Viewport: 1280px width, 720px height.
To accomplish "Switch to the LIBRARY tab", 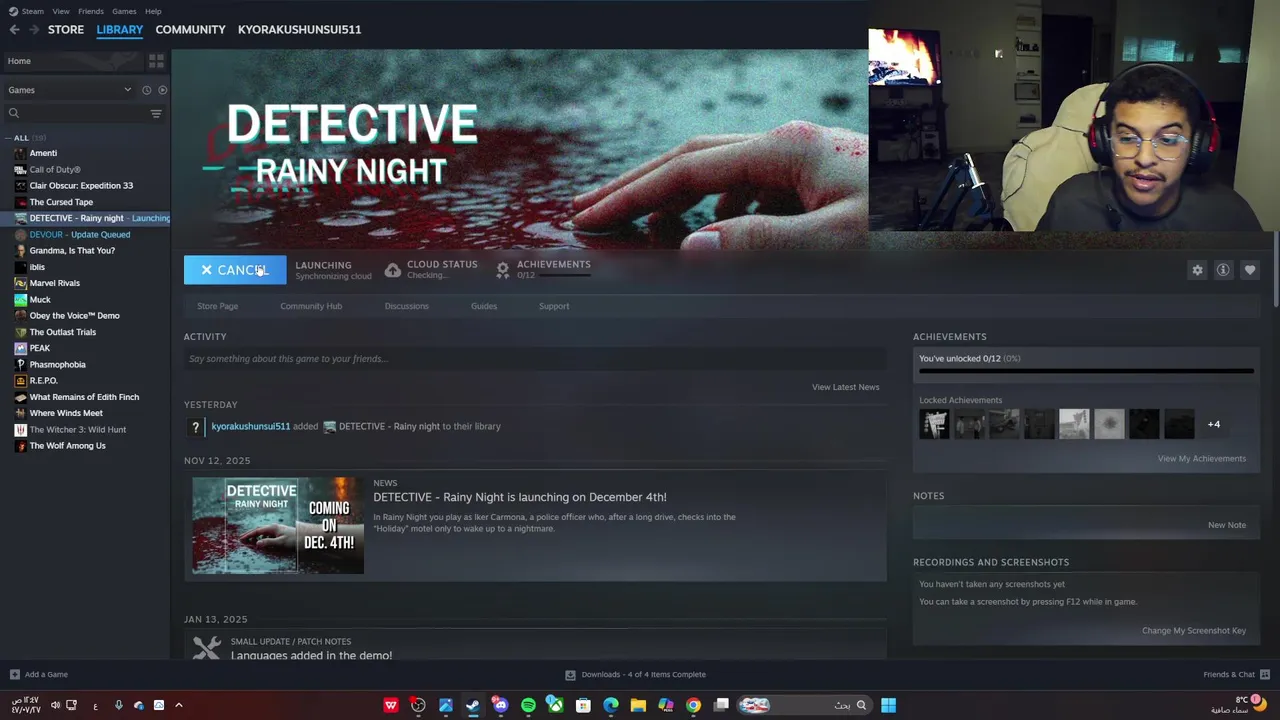I will coord(120,29).
